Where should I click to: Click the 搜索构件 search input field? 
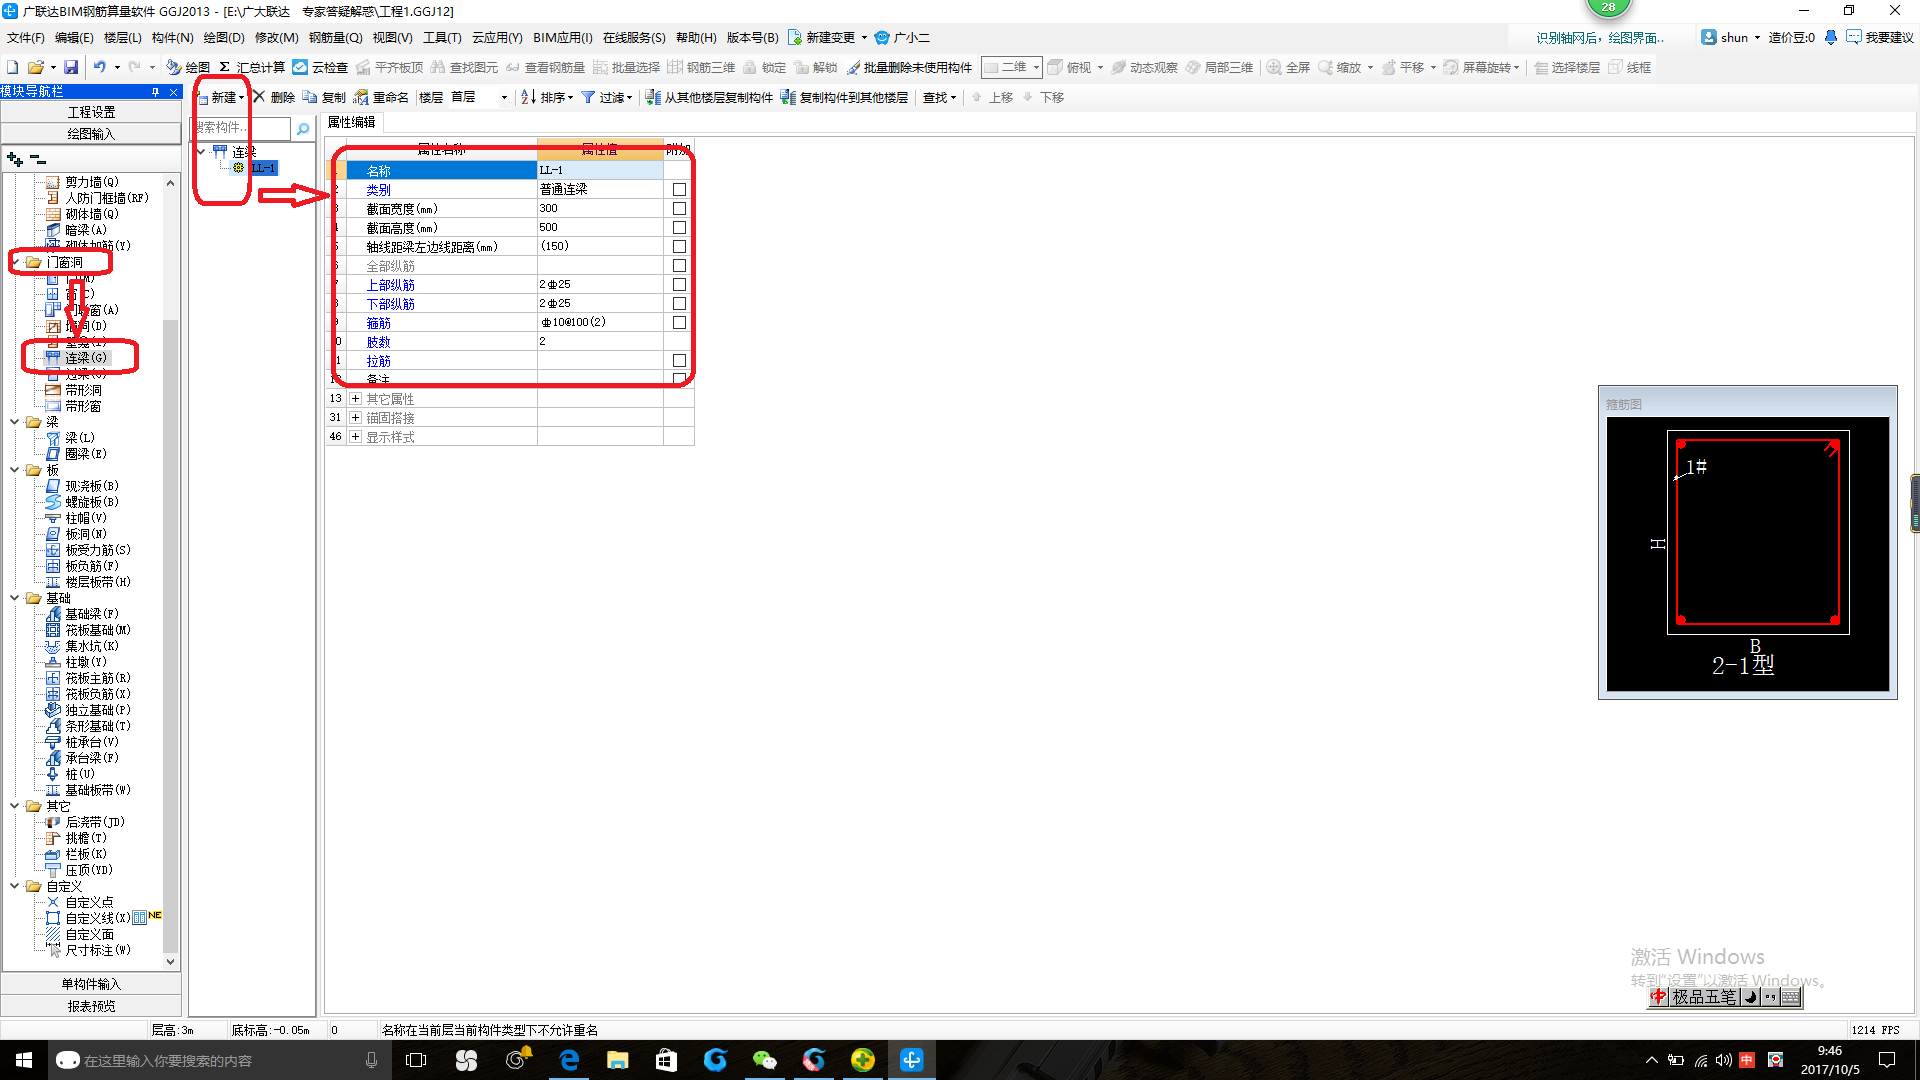coord(241,128)
